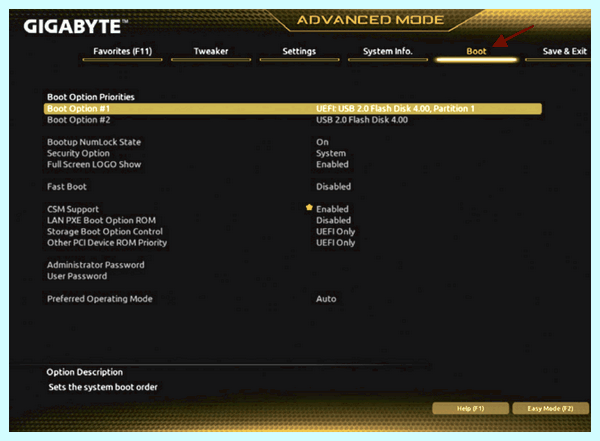Open User Password setting

(77, 276)
